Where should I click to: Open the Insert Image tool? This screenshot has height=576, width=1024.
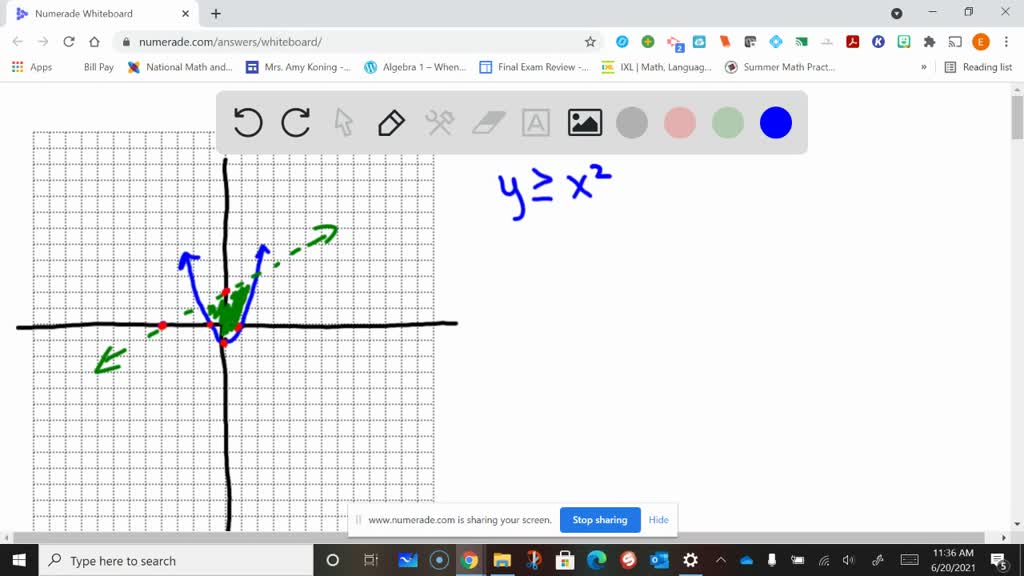click(x=584, y=122)
